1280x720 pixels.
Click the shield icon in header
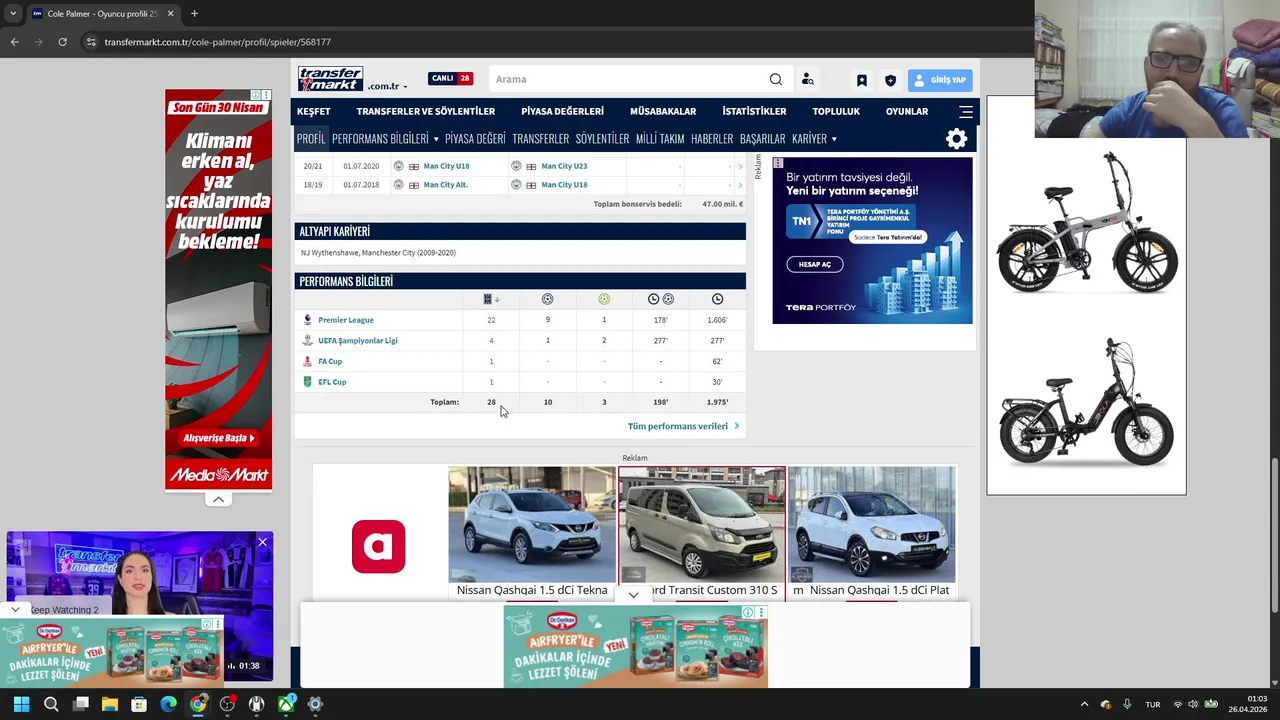(x=890, y=80)
